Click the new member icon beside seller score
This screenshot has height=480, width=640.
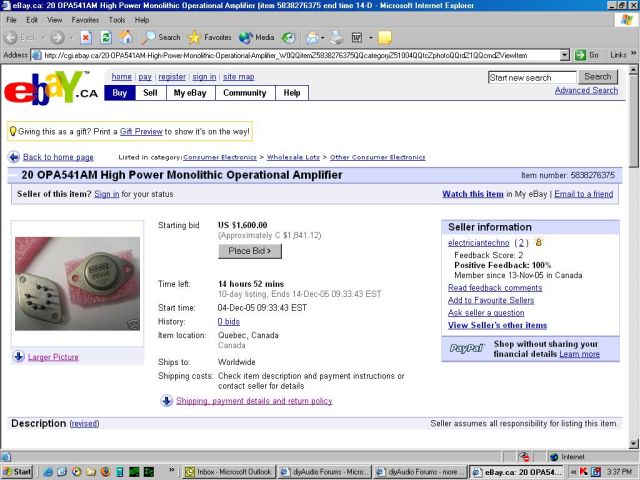538,242
